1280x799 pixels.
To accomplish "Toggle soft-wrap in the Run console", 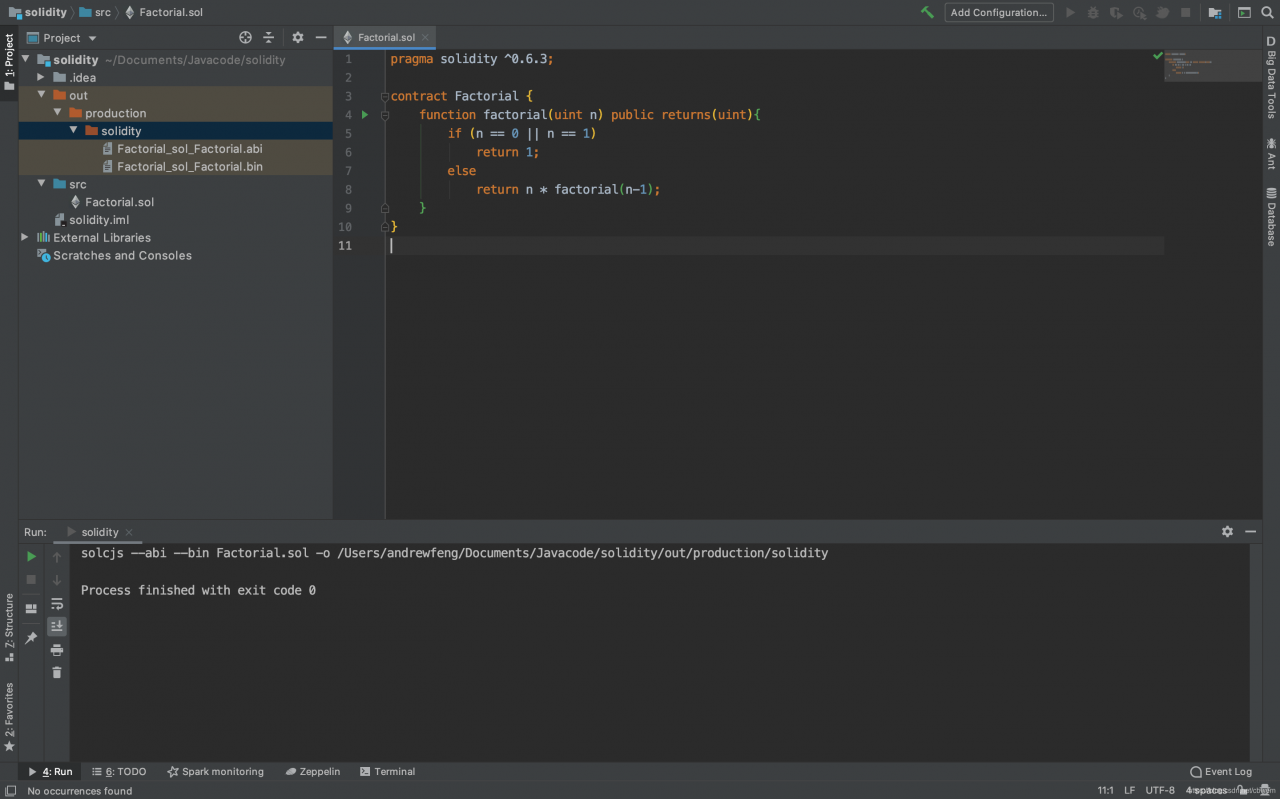I will pyautogui.click(x=57, y=604).
